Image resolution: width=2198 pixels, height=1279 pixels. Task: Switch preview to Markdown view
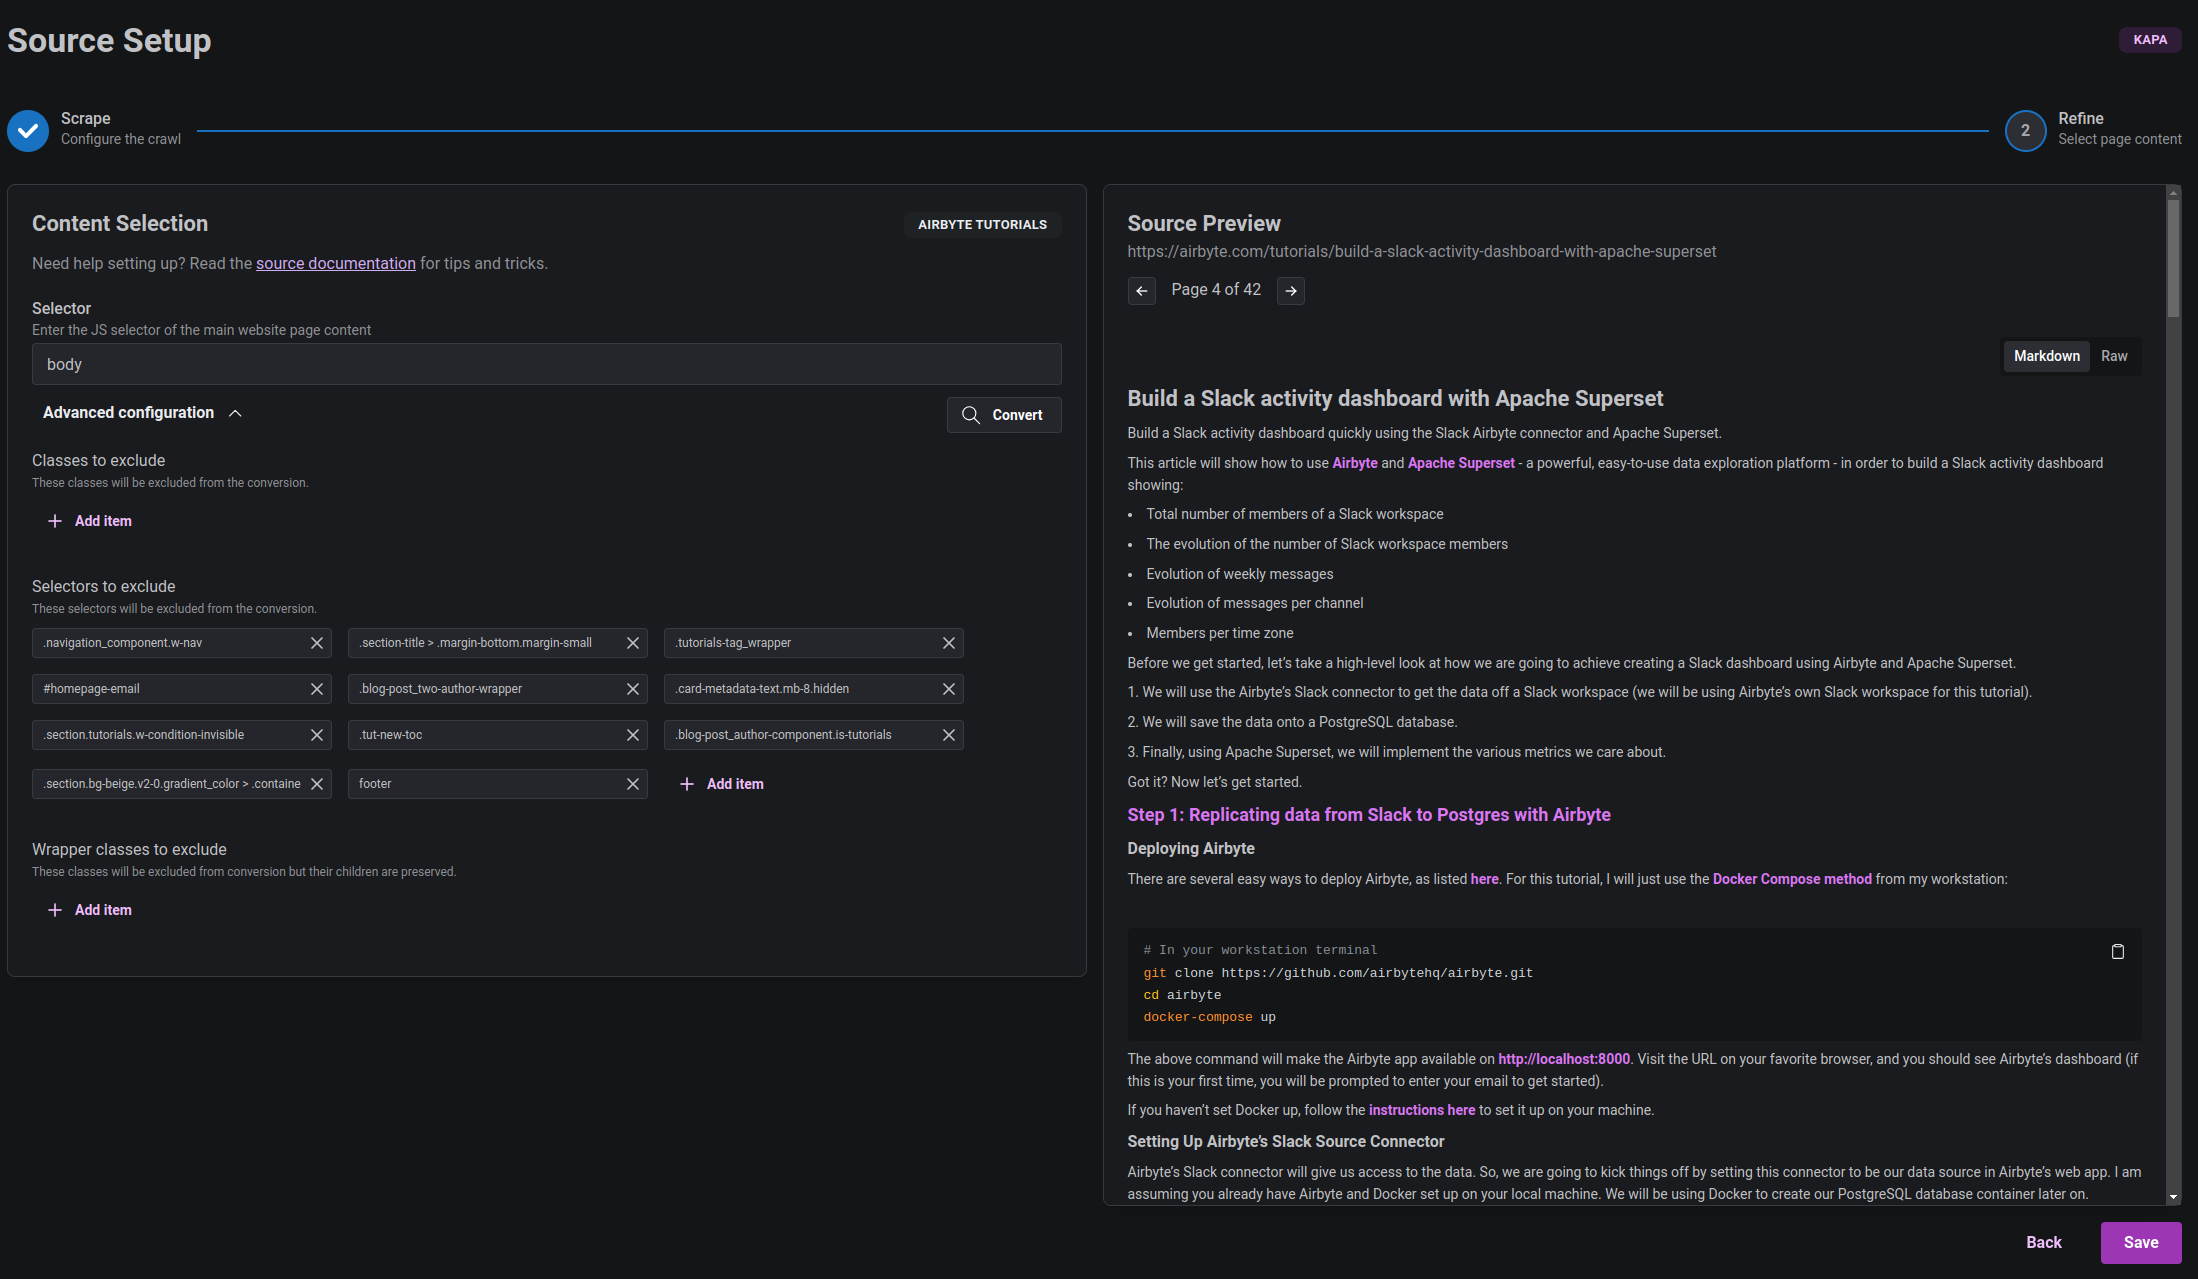pos(2047,356)
